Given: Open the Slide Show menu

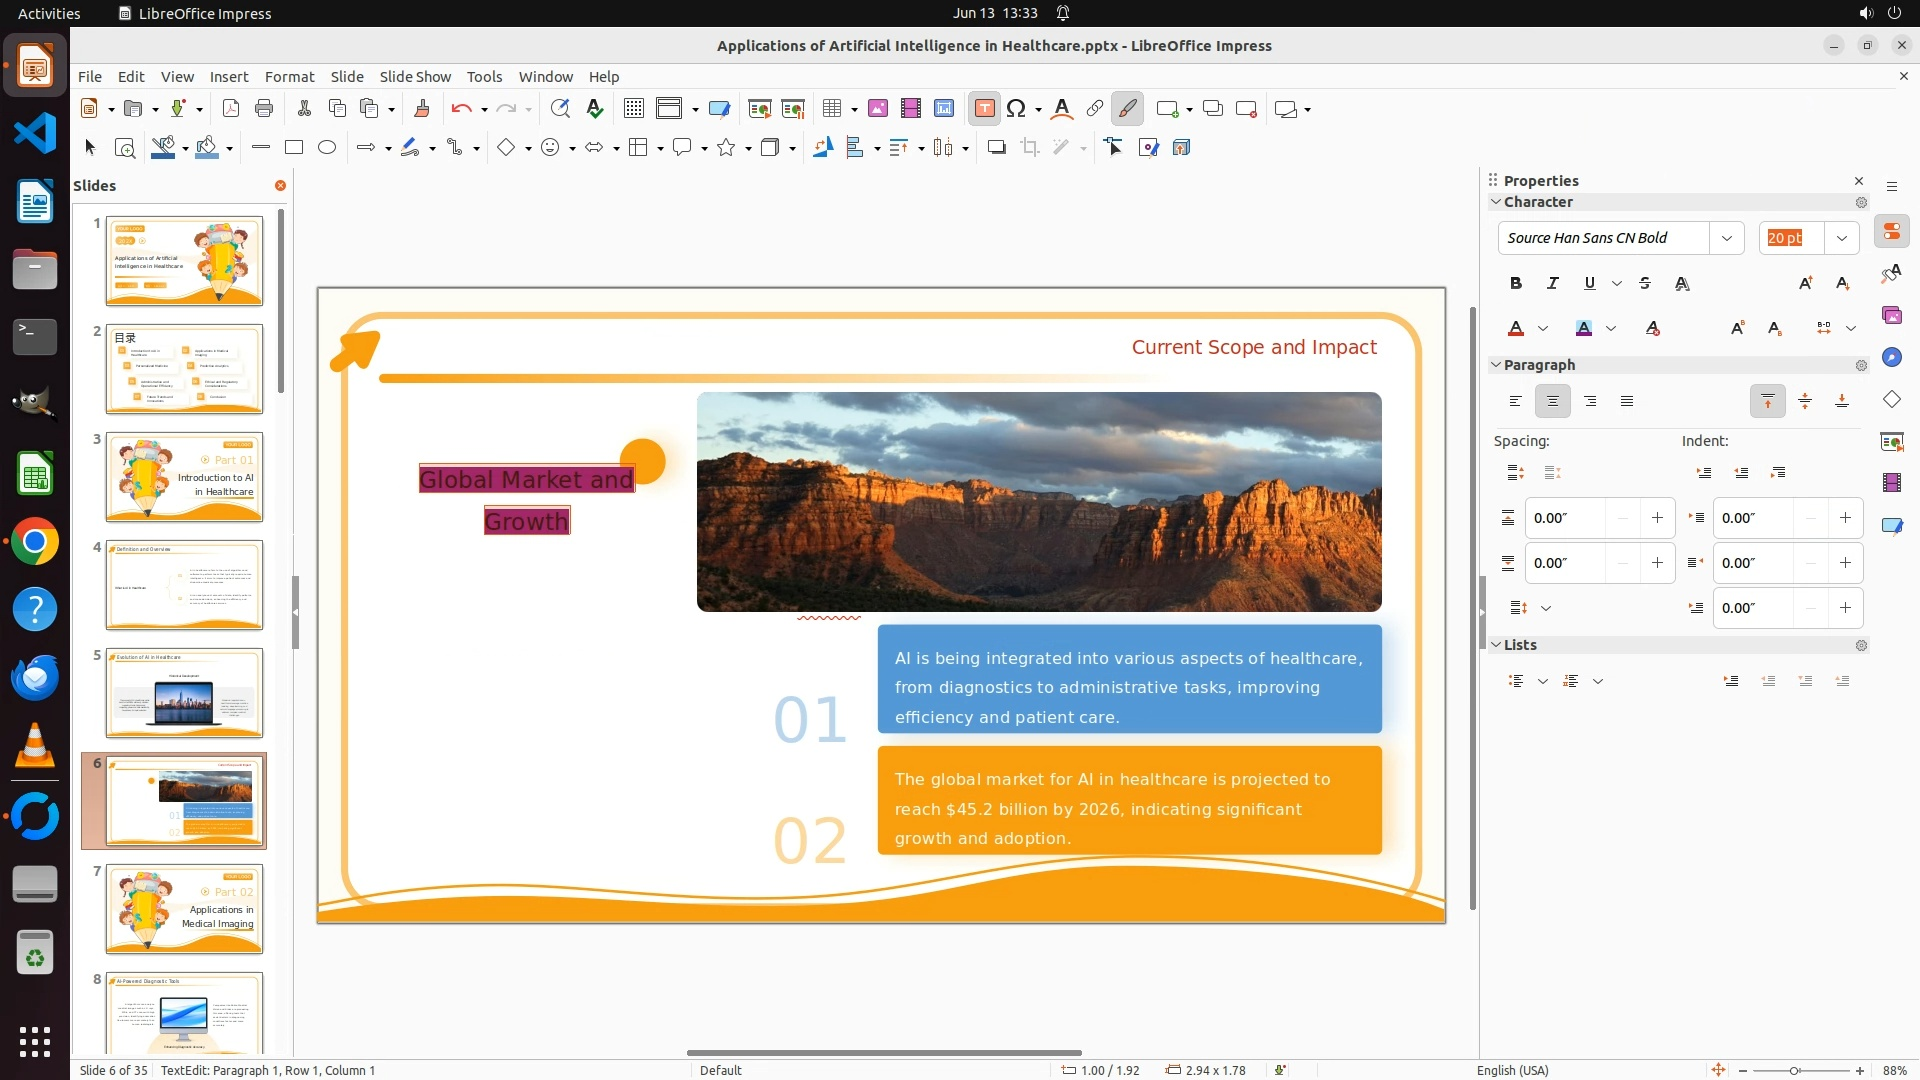Looking at the screenshot, I should tap(415, 77).
